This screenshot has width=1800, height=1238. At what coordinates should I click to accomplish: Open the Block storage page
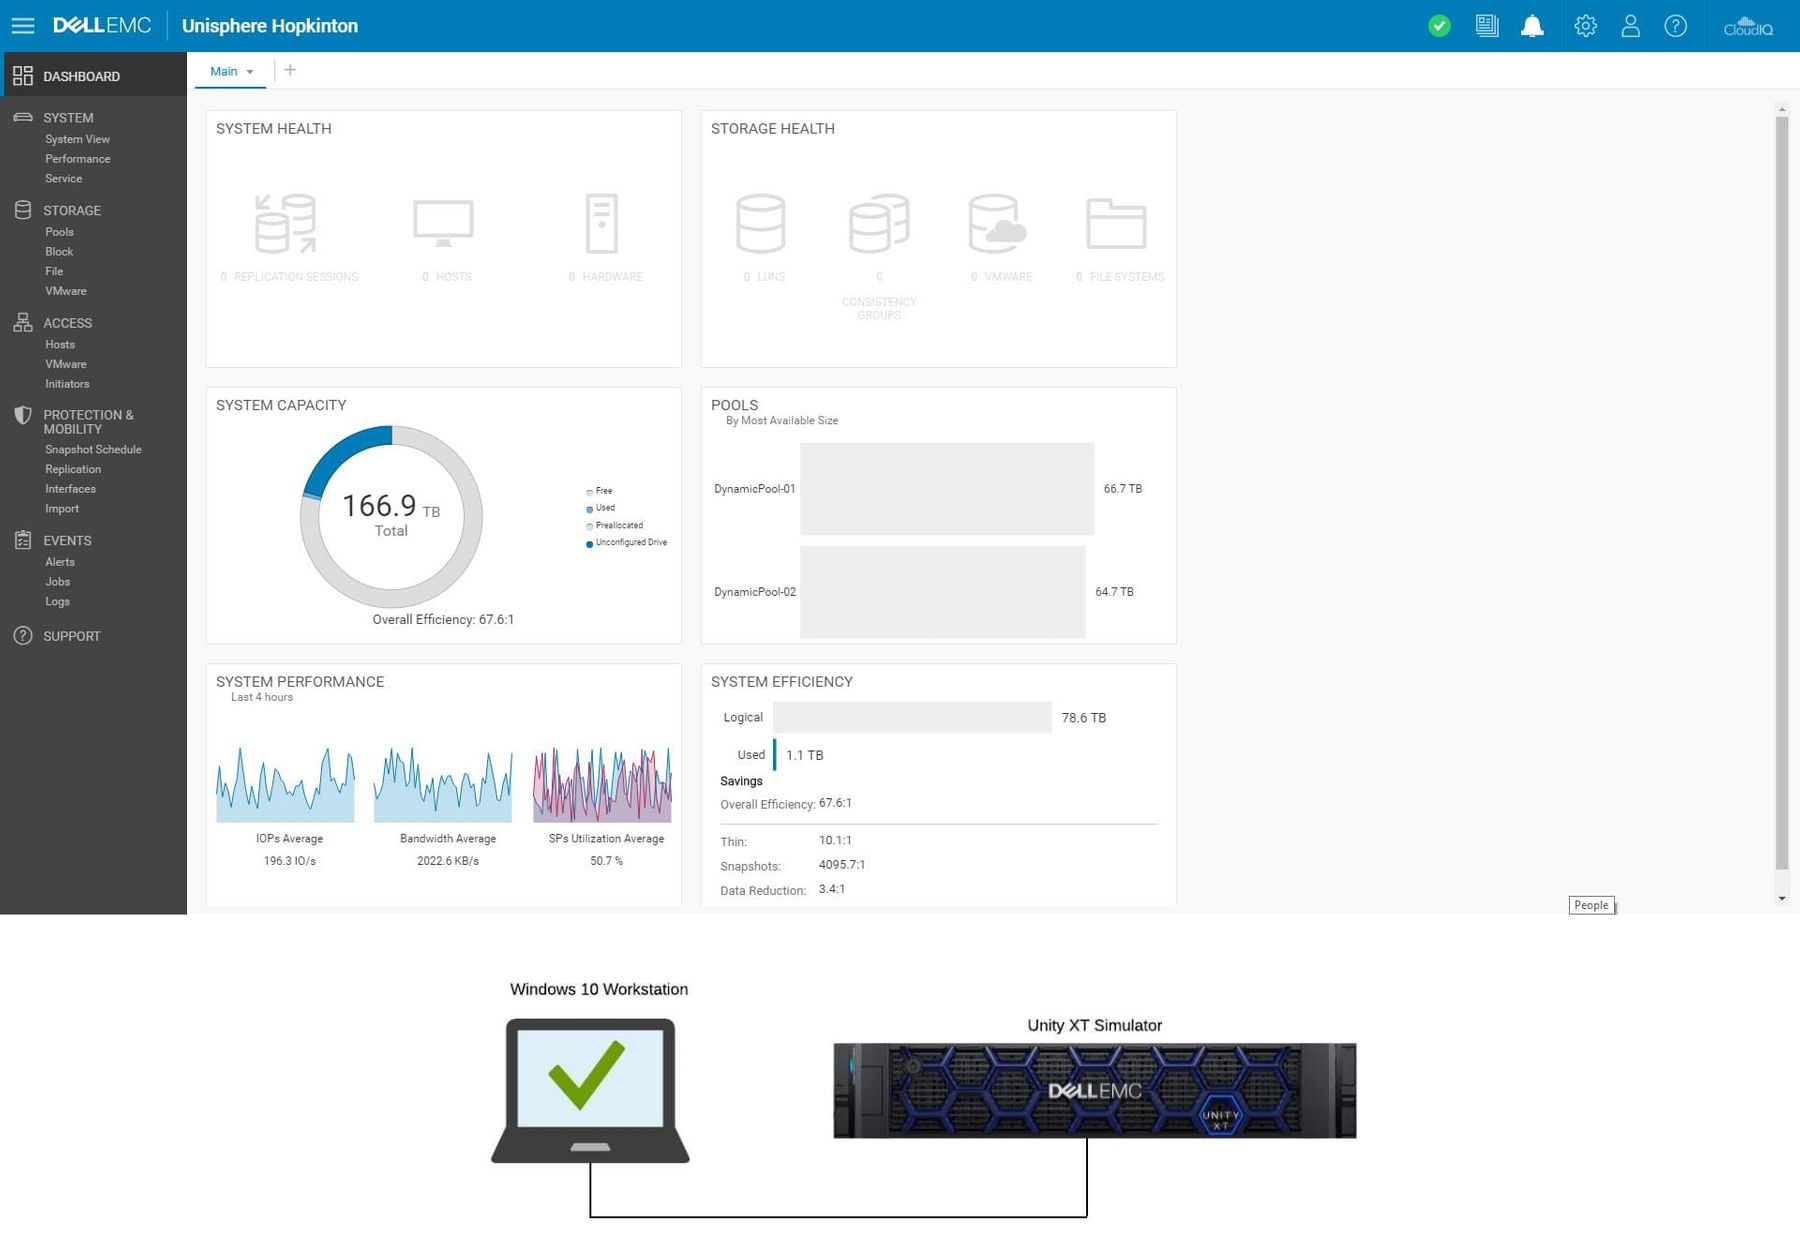[x=59, y=252]
